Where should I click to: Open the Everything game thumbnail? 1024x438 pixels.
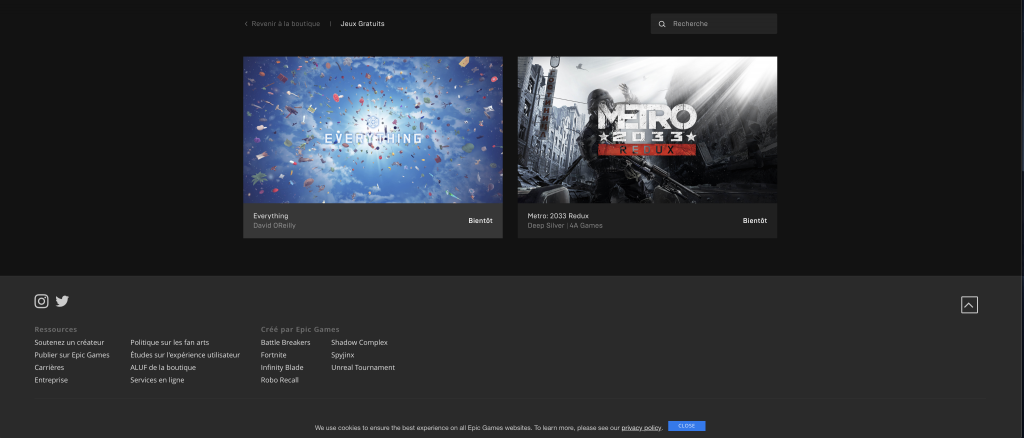(x=372, y=130)
